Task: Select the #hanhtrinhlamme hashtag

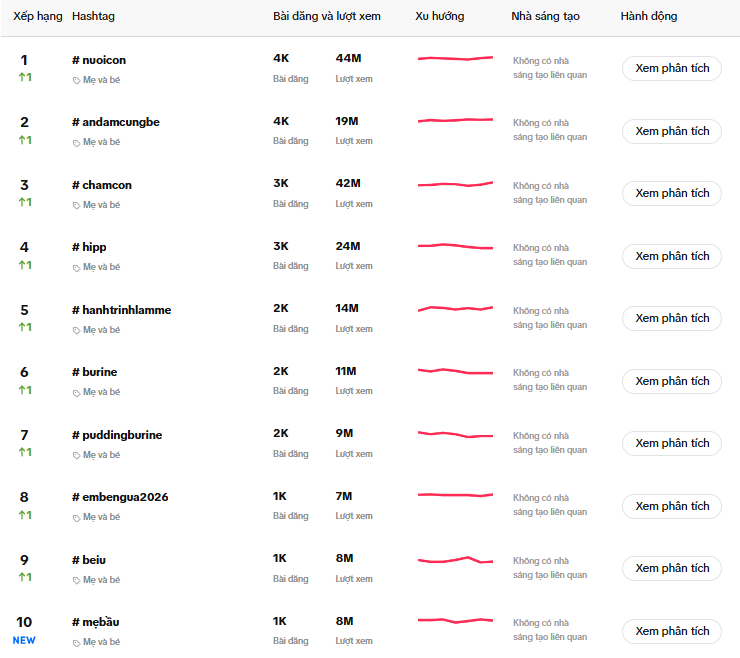Action: click(x=121, y=310)
